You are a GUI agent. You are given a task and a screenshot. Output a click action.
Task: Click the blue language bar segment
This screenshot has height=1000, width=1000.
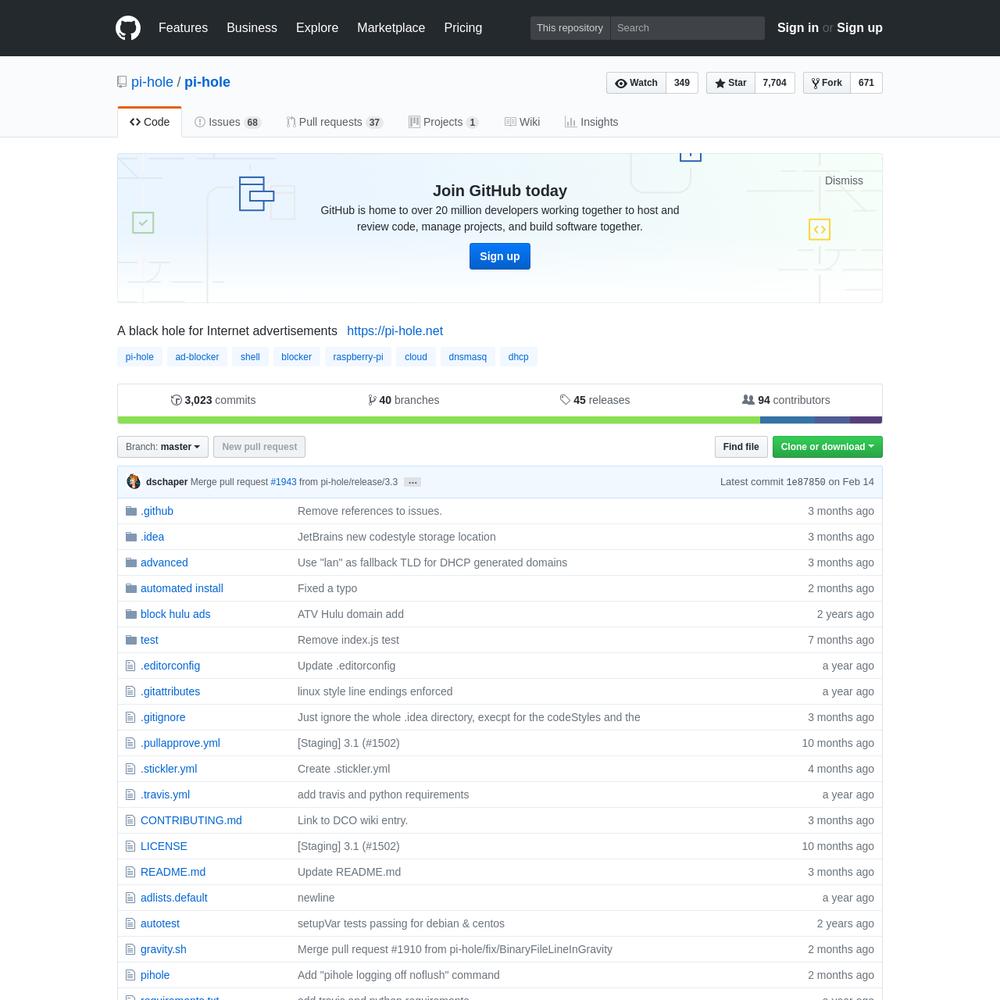point(786,420)
